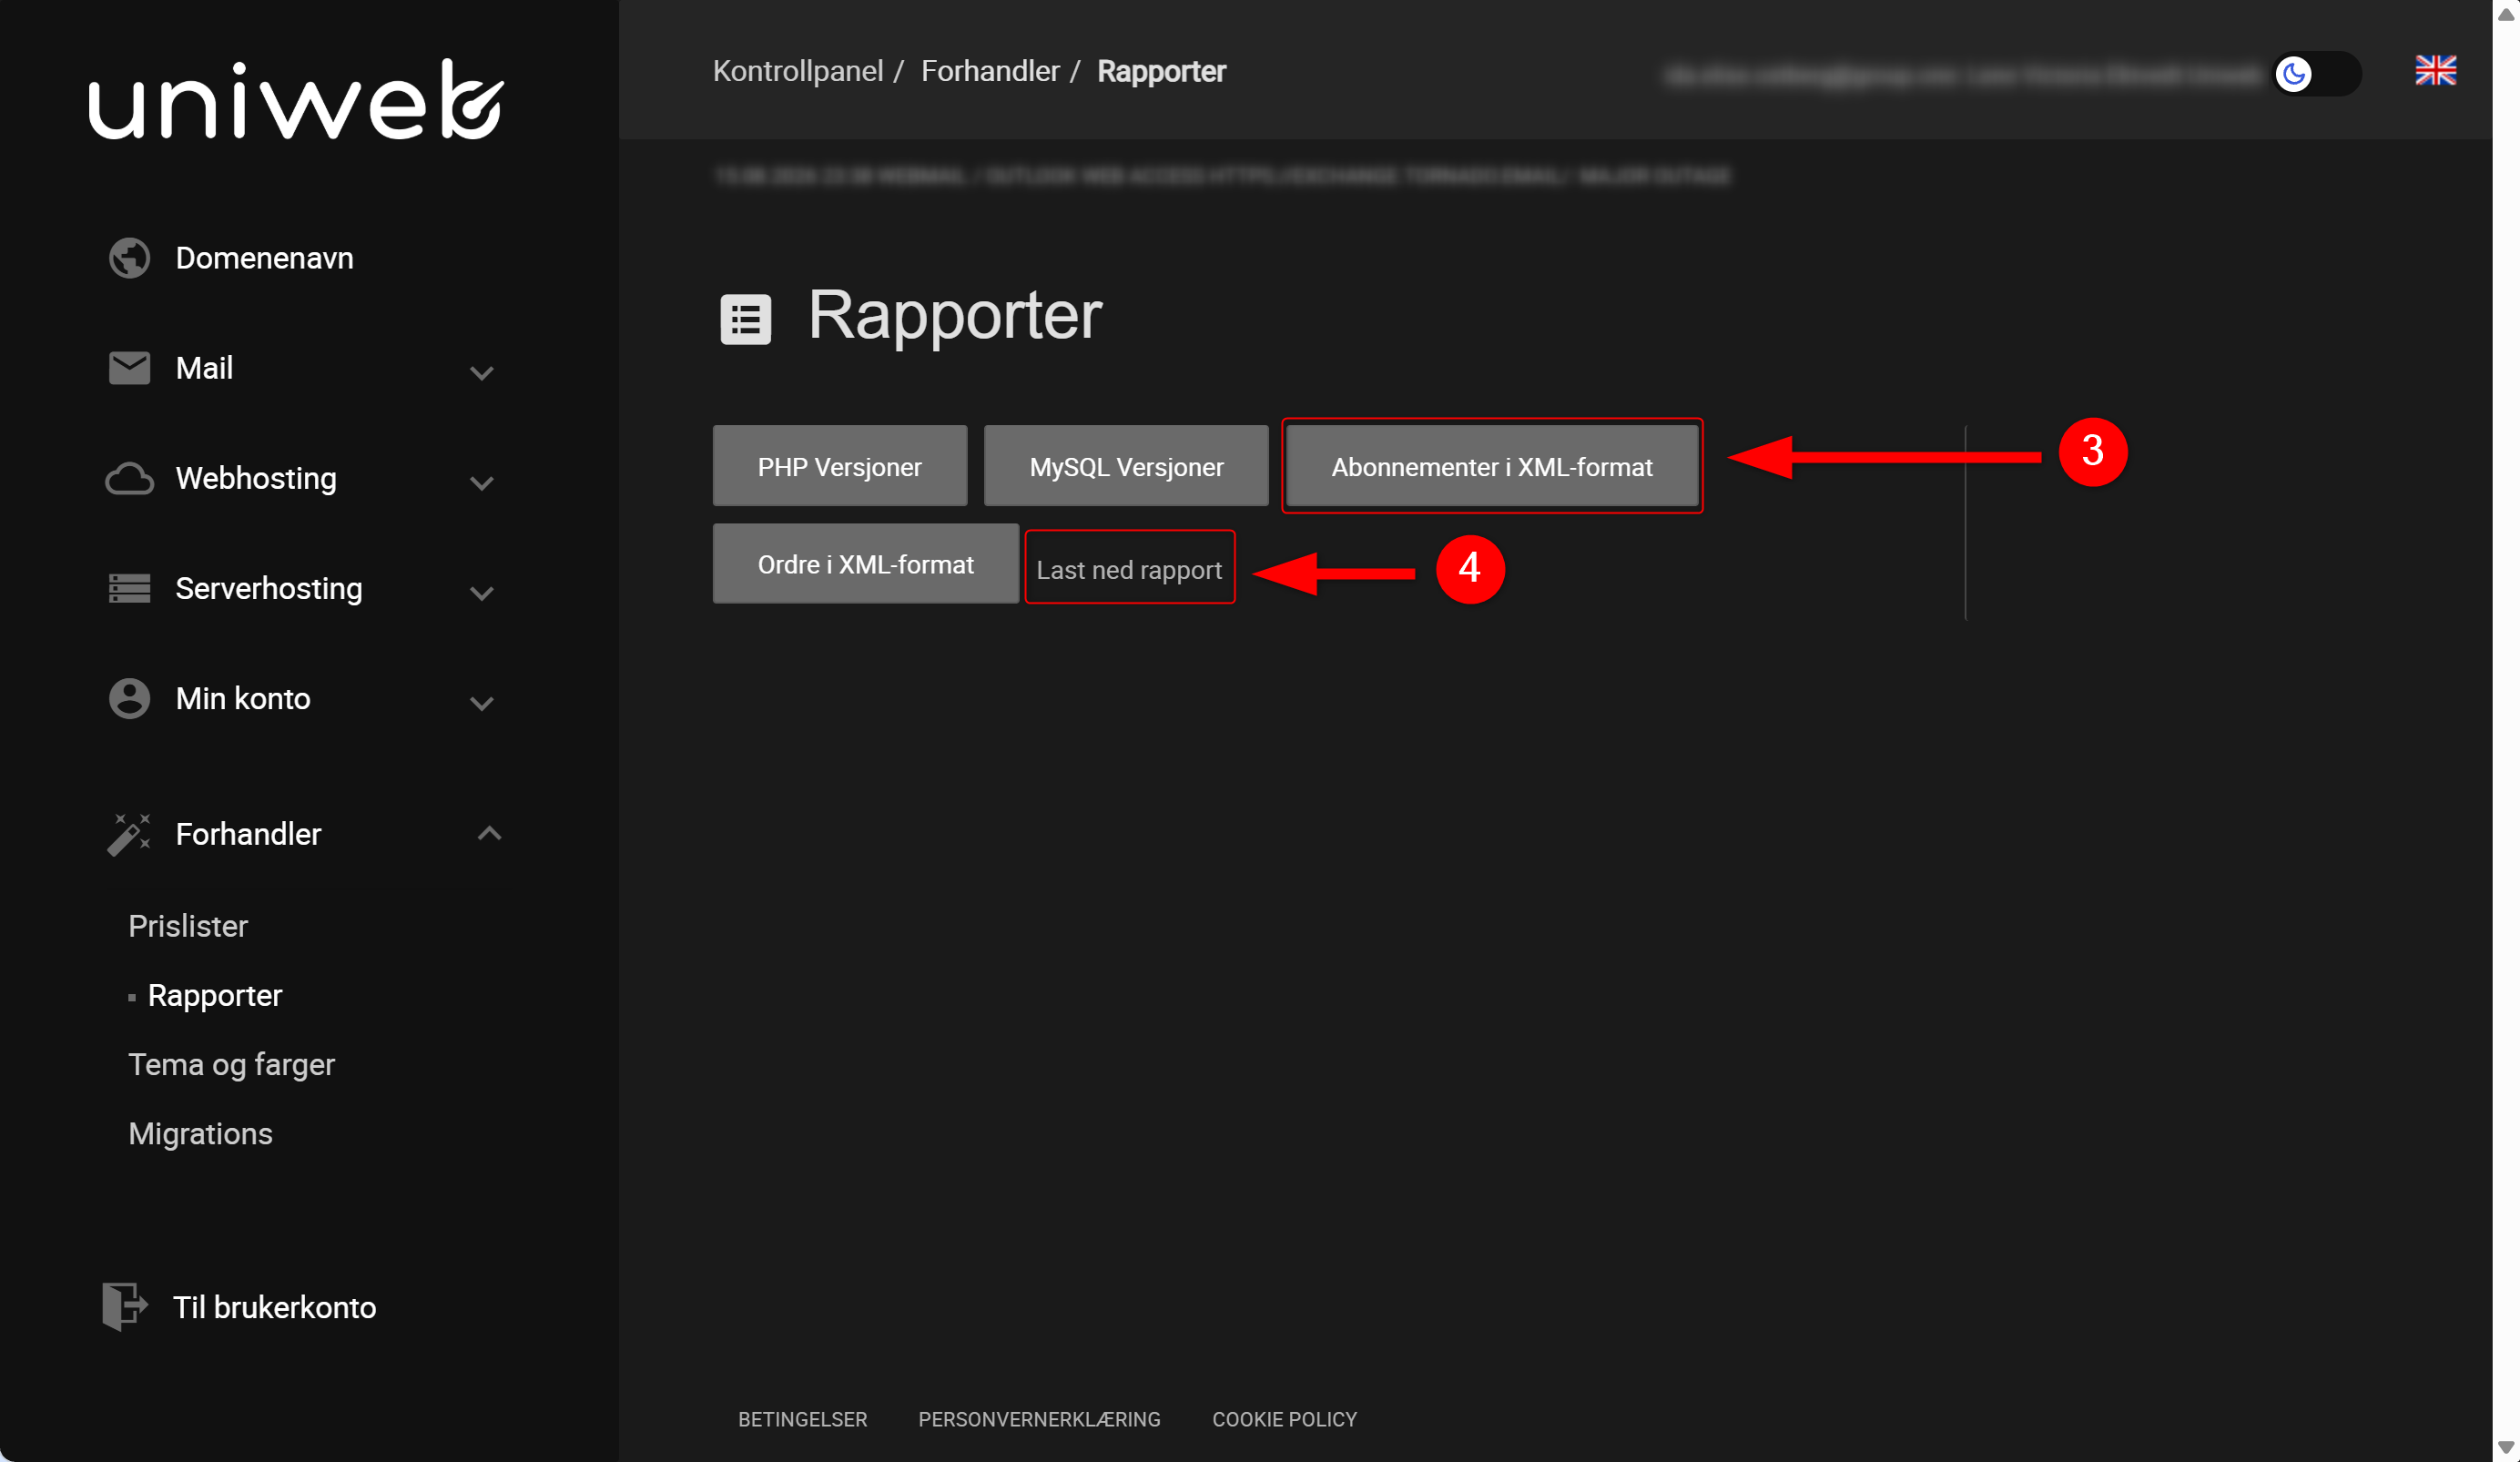Screen dimensions: 2520x1462
Task: Click the Mail envelope icon
Action: (x=129, y=368)
